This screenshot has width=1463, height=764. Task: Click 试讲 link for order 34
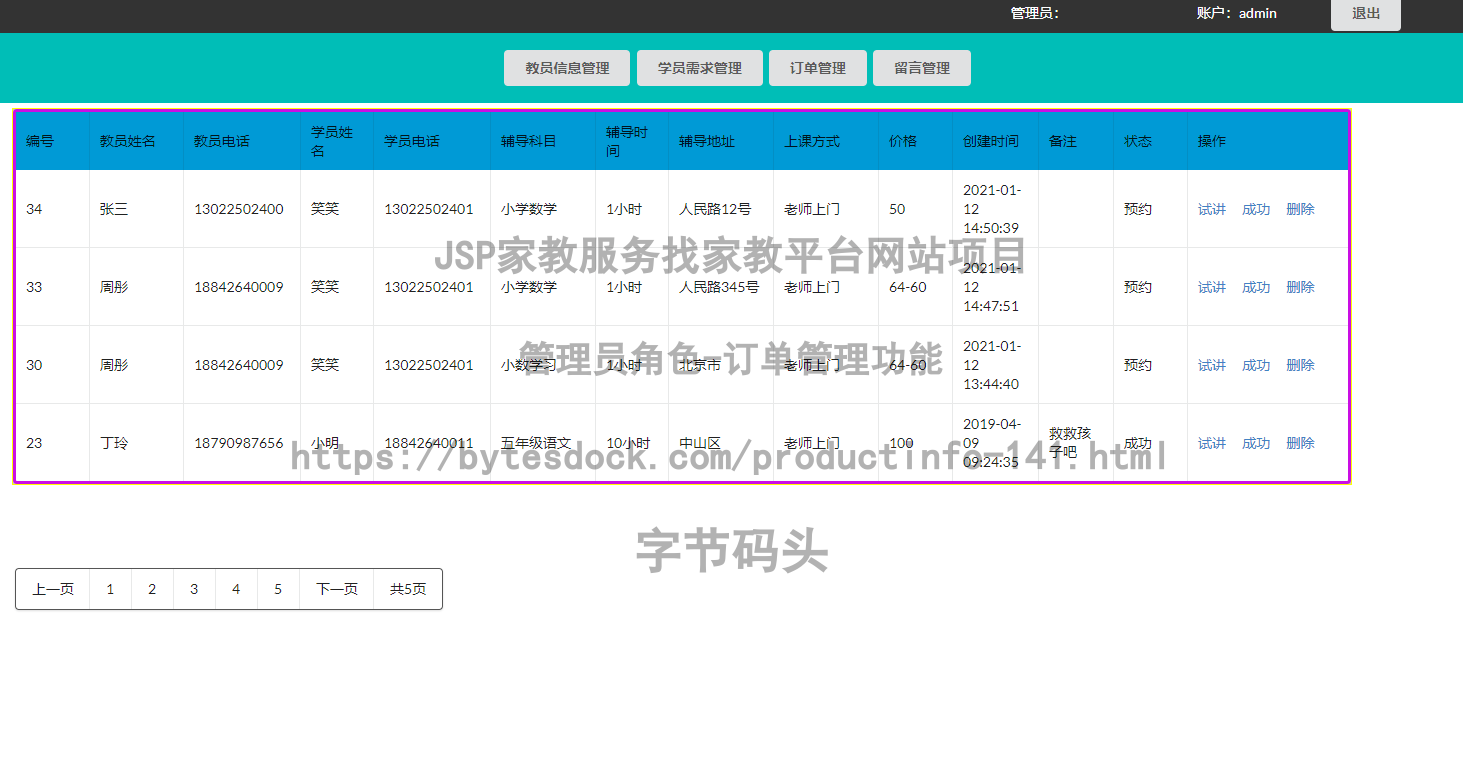click(x=1211, y=209)
